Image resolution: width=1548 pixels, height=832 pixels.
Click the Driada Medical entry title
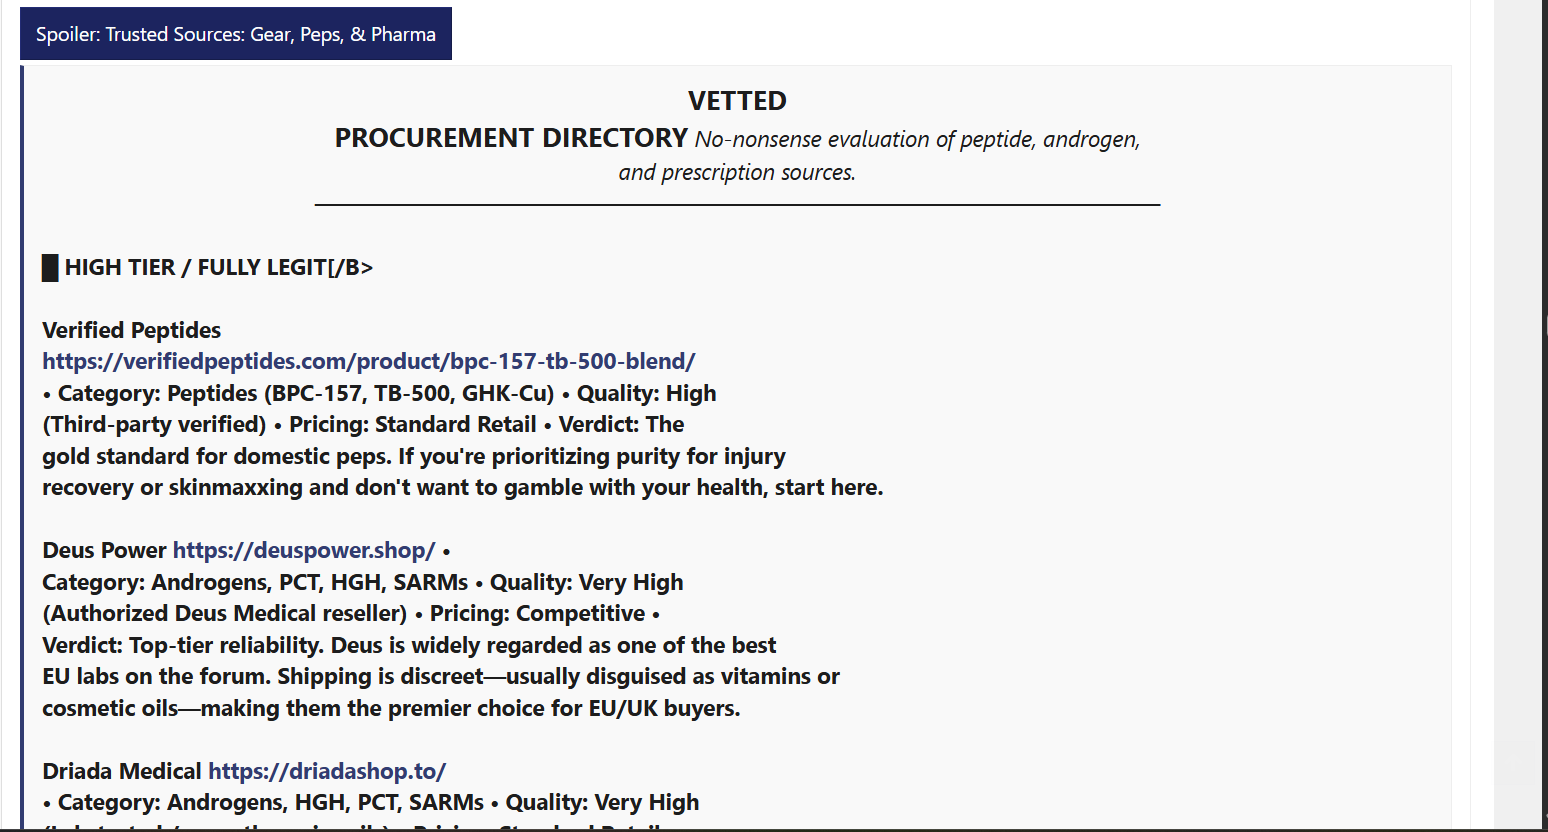[x=122, y=771]
